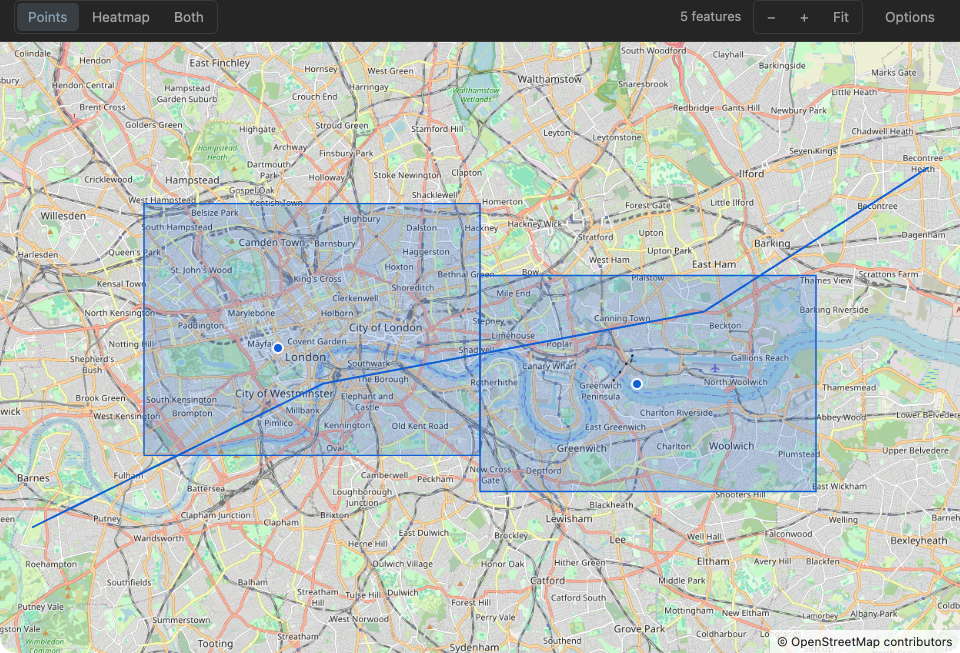Open the Options menu
Viewport: 960px width, 653px height.
coord(909,17)
